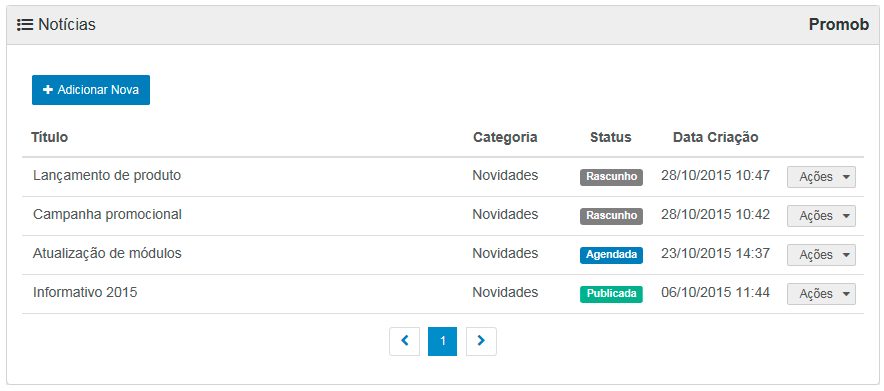Click the Agendada status badge
This screenshot has width=884, height=391.
pos(611,255)
